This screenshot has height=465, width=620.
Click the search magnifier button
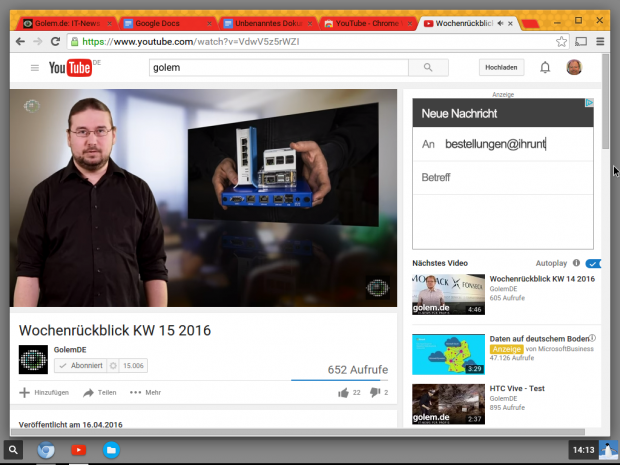click(x=428, y=68)
